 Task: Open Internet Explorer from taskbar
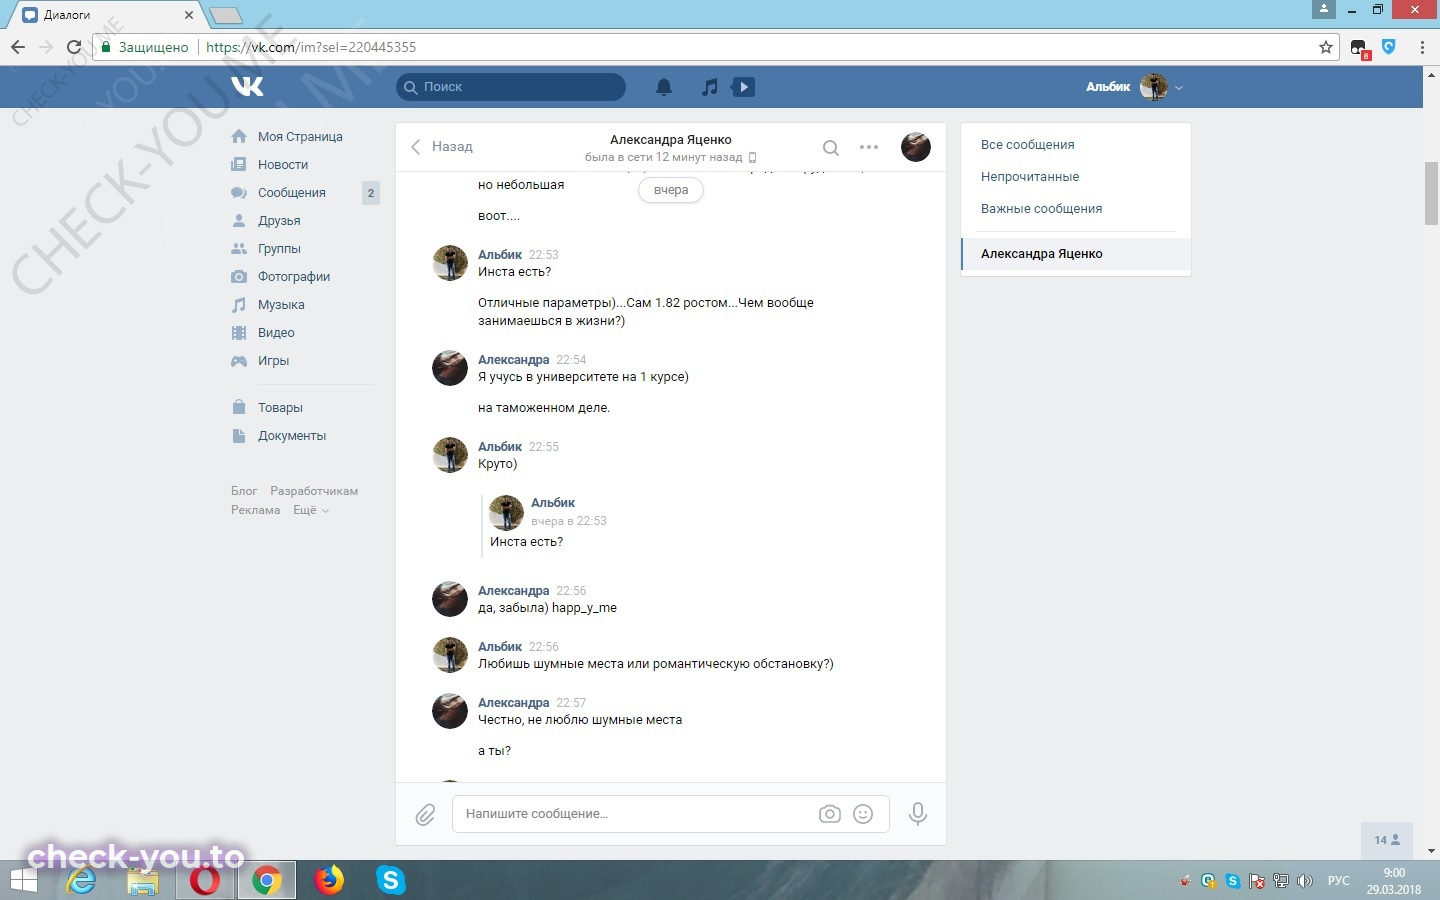81,880
